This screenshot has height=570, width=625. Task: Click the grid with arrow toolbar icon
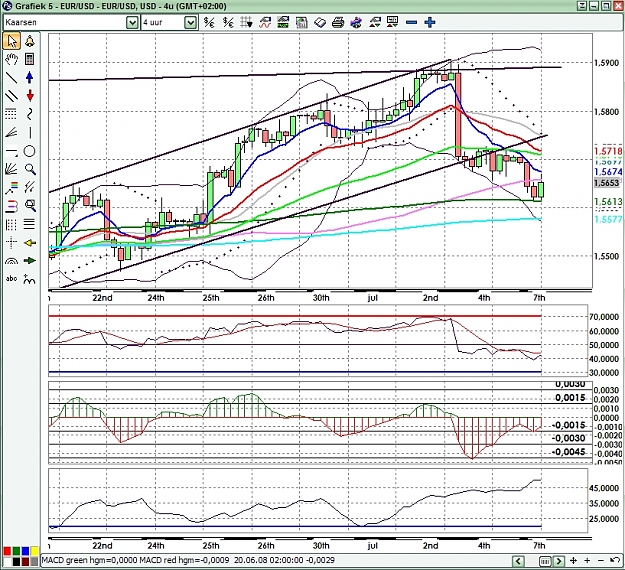[x=246, y=22]
